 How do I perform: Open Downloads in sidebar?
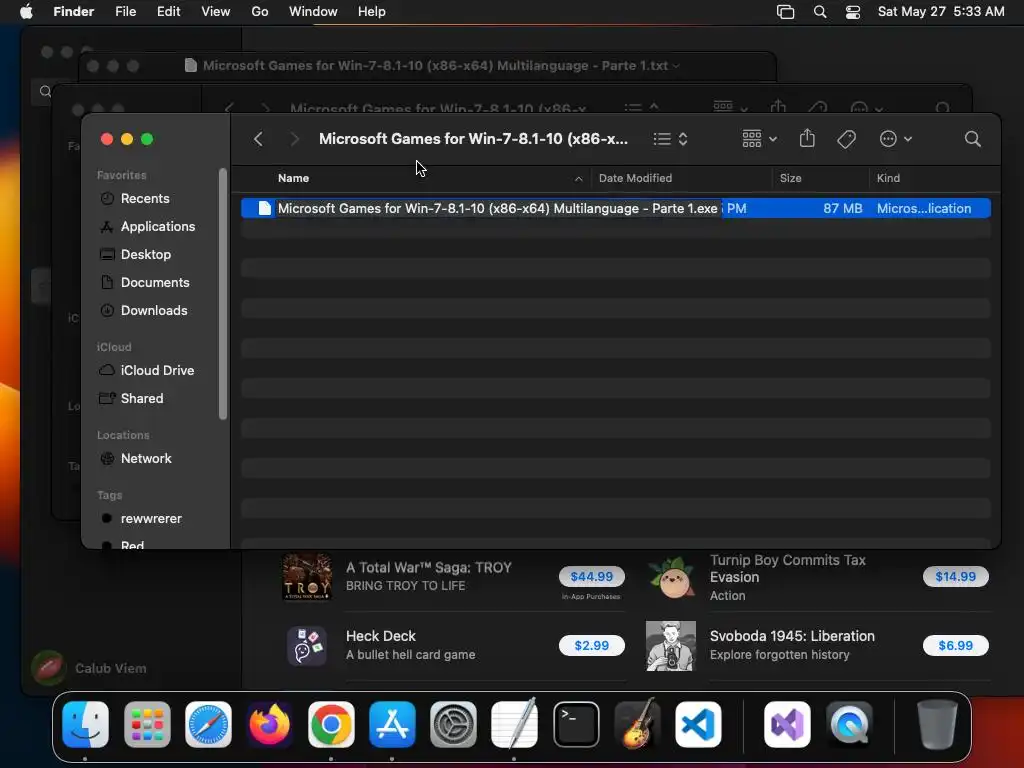pyautogui.click(x=153, y=311)
